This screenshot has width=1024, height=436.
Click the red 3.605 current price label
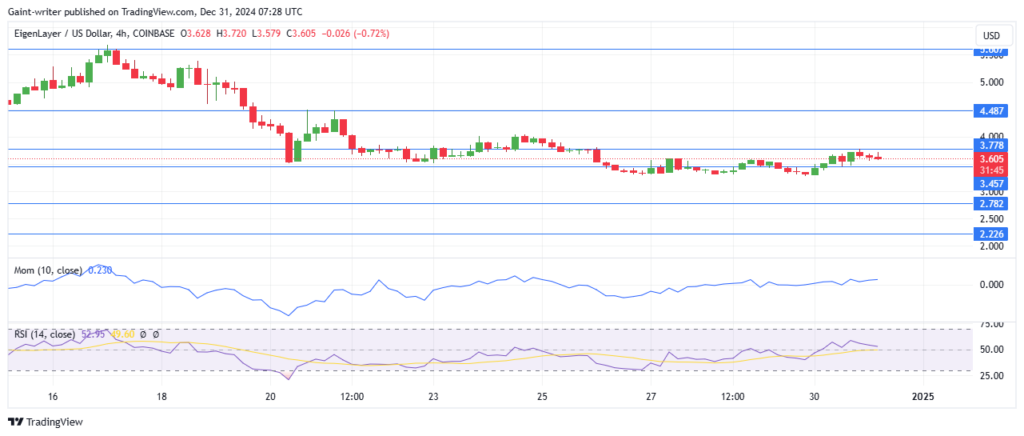[x=990, y=159]
